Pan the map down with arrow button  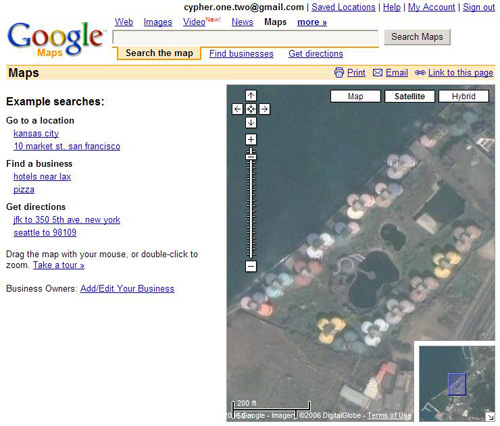click(251, 122)
